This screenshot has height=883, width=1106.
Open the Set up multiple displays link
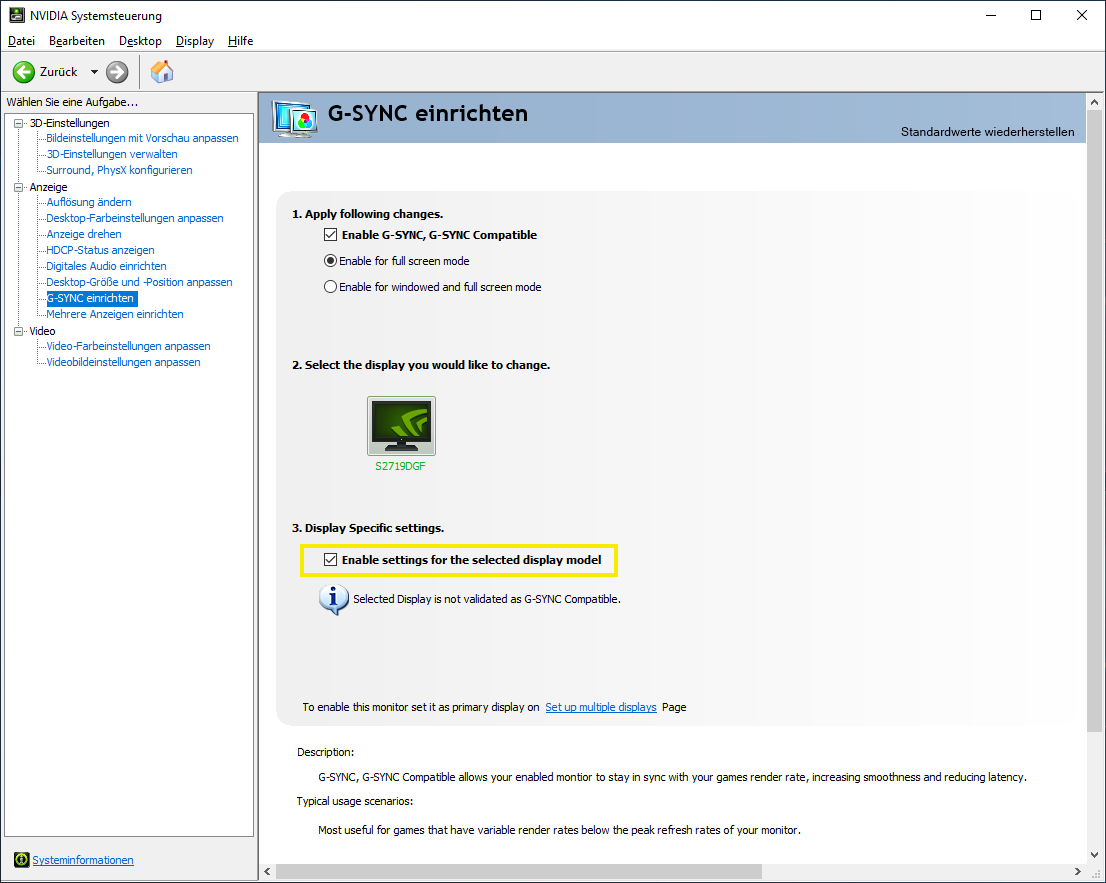point(601,707)
